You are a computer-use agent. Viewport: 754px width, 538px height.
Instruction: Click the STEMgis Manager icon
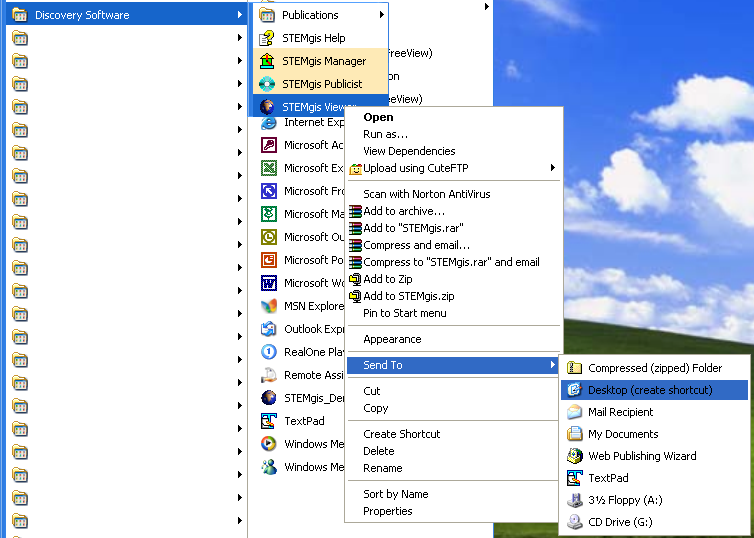[267, 61]
